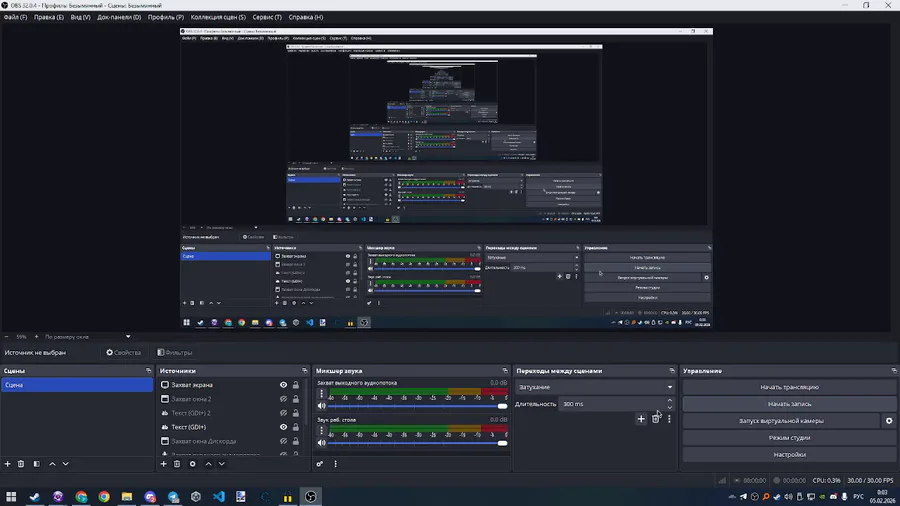Screen dimensions: 900x506
Task: Open Visual Studio Code from taskbar
Action: [219, 496]
